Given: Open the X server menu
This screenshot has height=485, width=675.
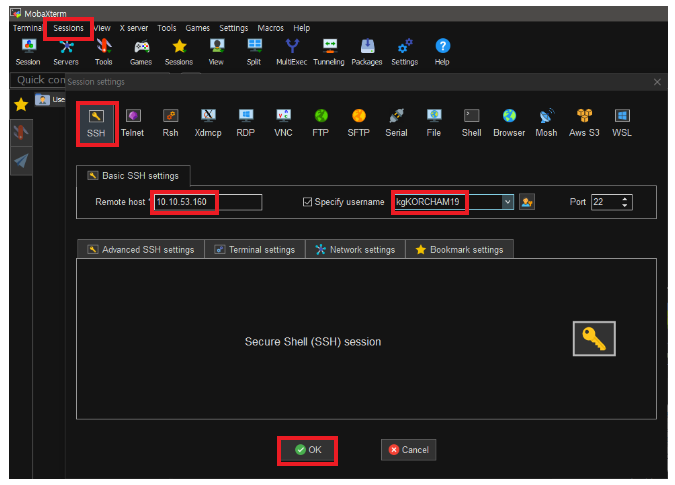Looking at the screenshot, I should click(134, 28).
